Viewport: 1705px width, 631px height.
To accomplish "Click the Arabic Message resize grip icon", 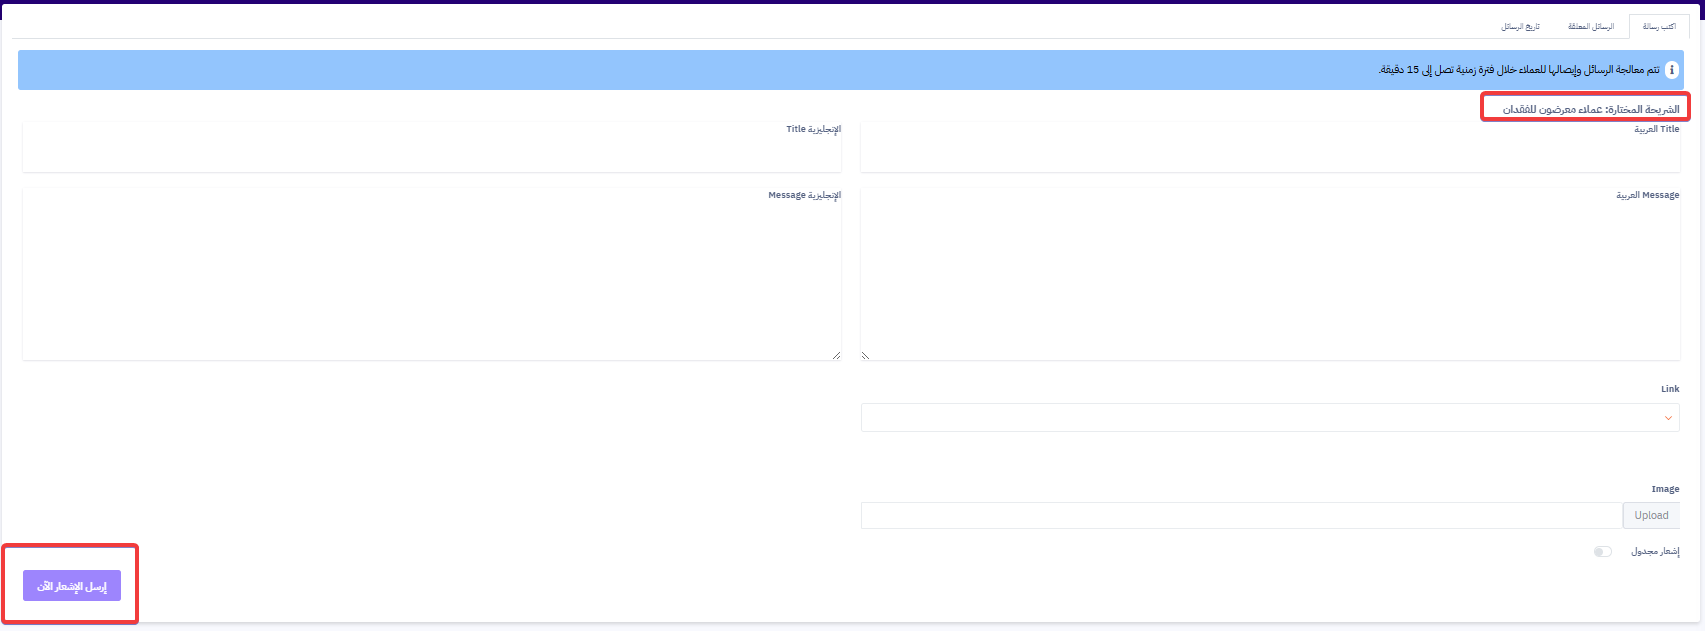I will pos(866,355).
